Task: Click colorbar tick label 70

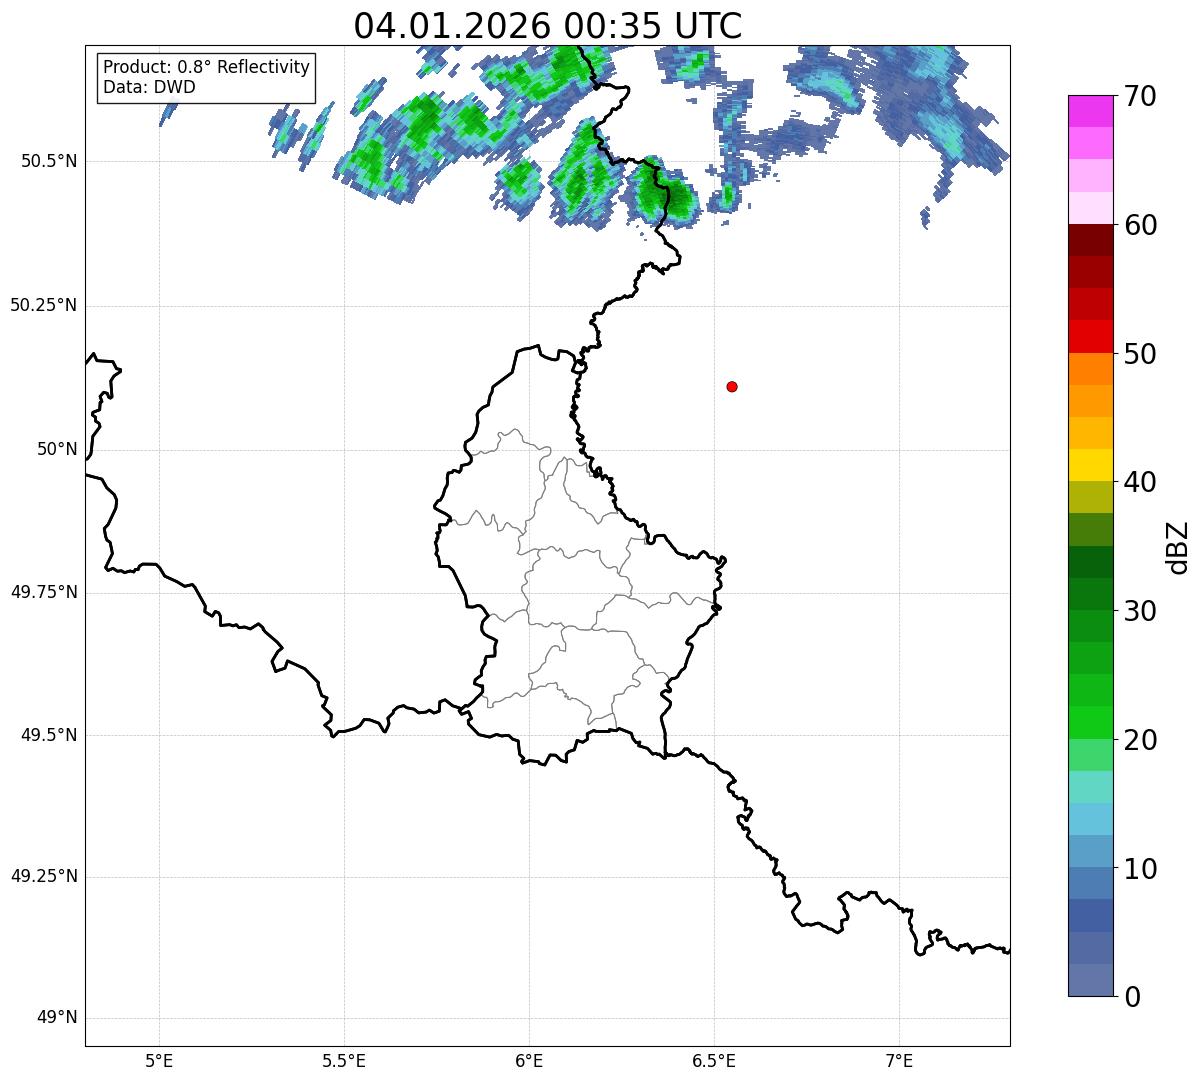Action: [x=1142, y=96]
